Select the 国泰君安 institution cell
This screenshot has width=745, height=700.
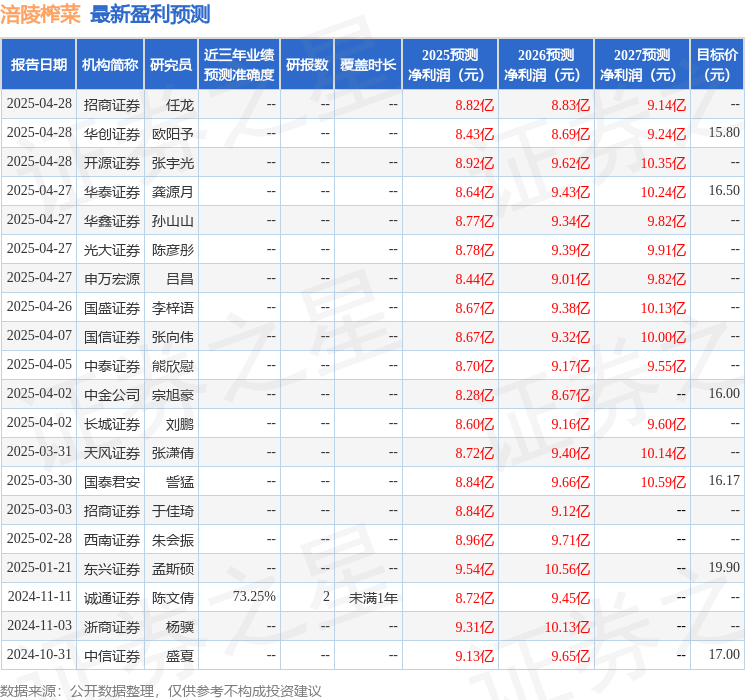(112, 482)
